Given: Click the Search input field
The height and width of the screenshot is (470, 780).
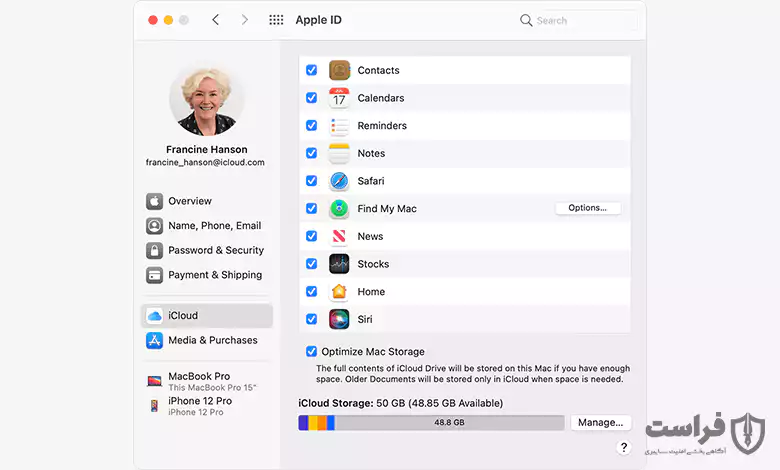Looking at the screenshot, I should coord(577,20).
